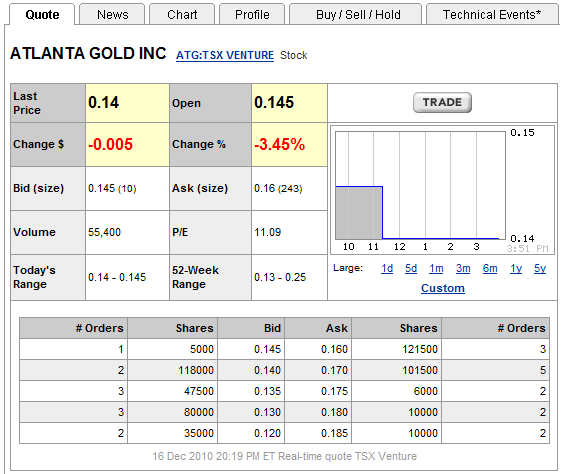Viewport: 565px width, 474px height.
Task: Select bid shares 118000 cell
Action: point(173,370)
